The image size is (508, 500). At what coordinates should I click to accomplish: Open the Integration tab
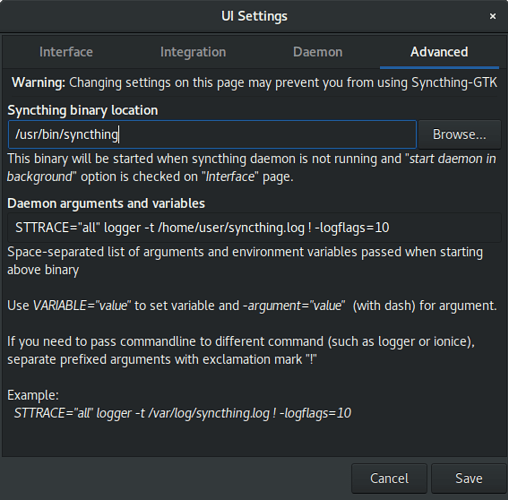point(193,52)
